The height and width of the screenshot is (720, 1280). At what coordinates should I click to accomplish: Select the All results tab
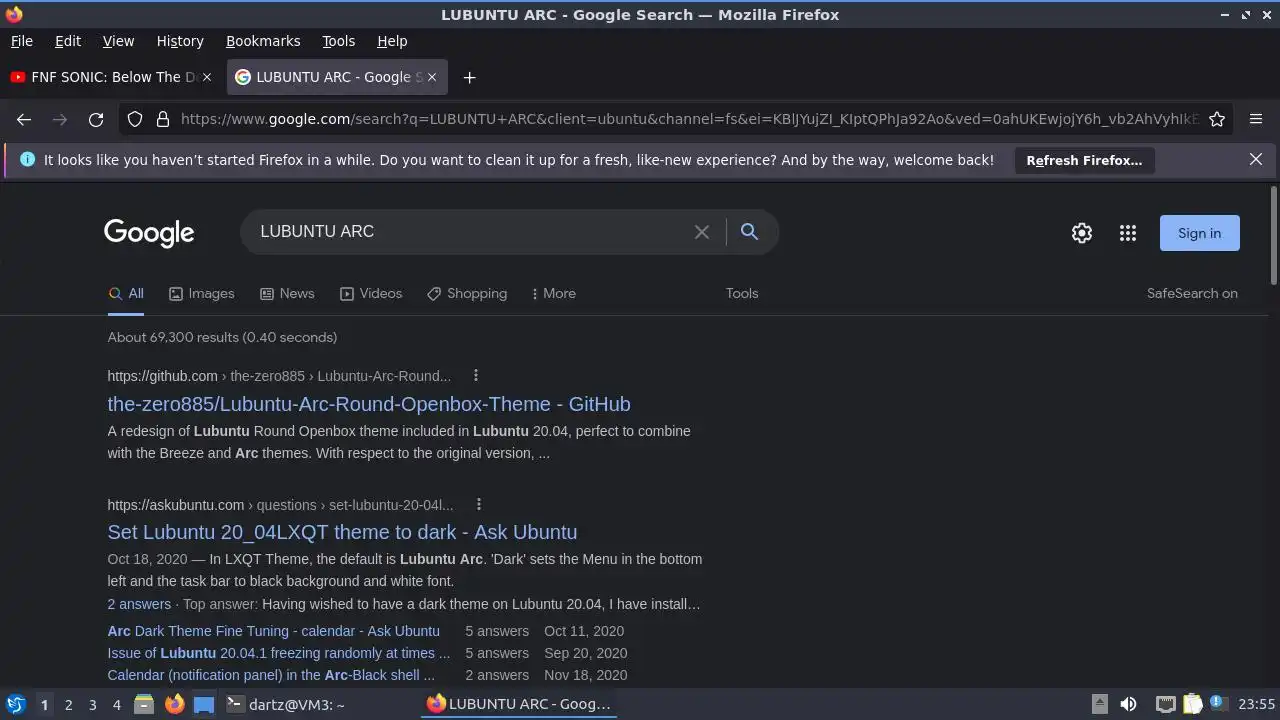126,293
